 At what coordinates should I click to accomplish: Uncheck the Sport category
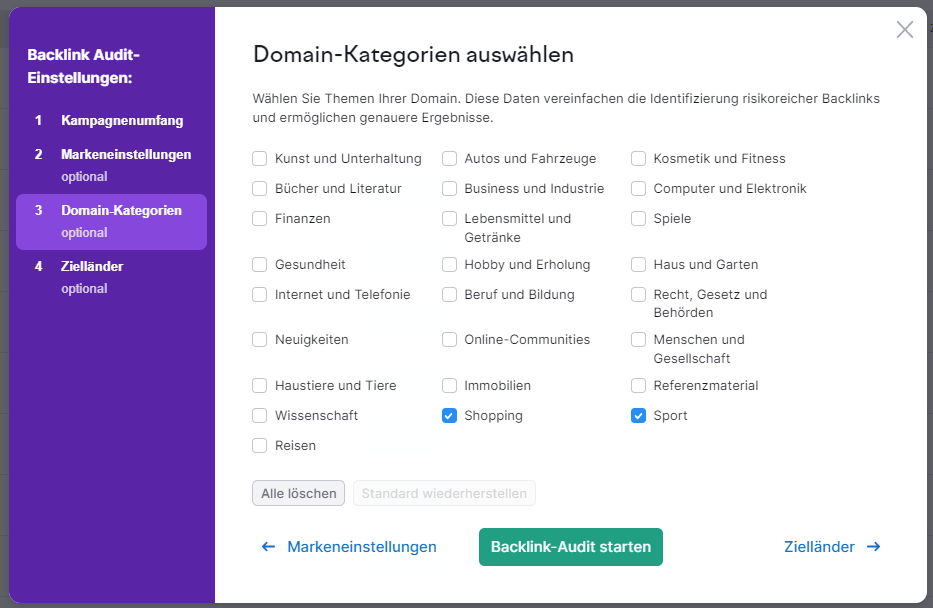[638, 415]
